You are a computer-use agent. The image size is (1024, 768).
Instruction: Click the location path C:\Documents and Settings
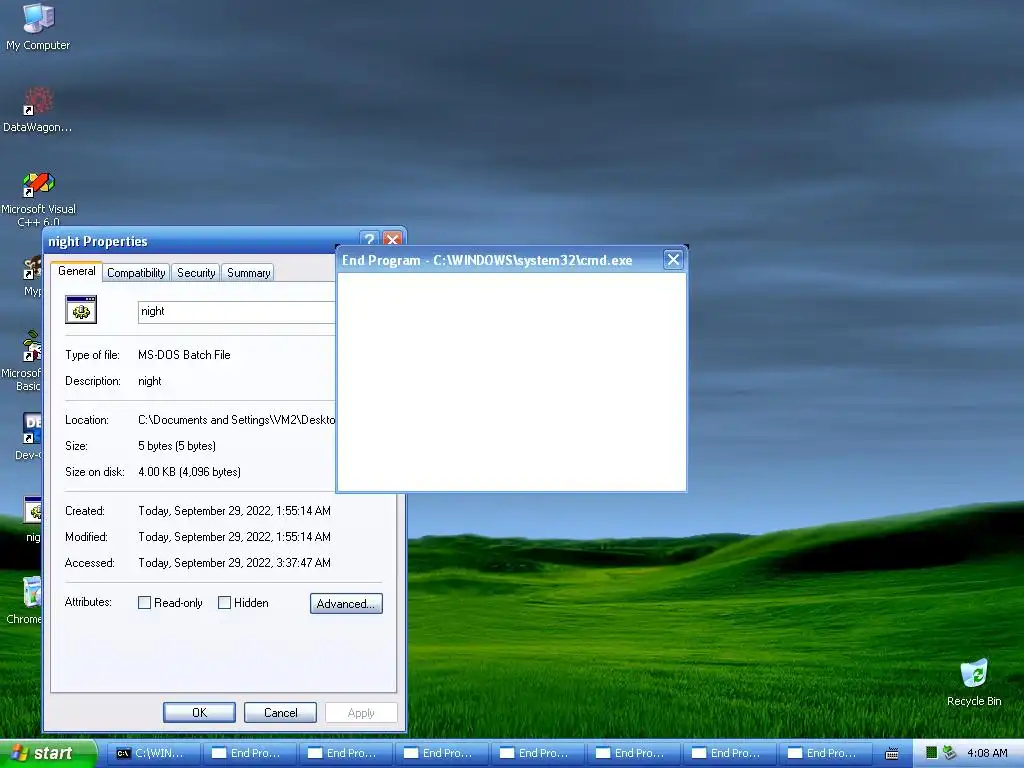[236, 420]
